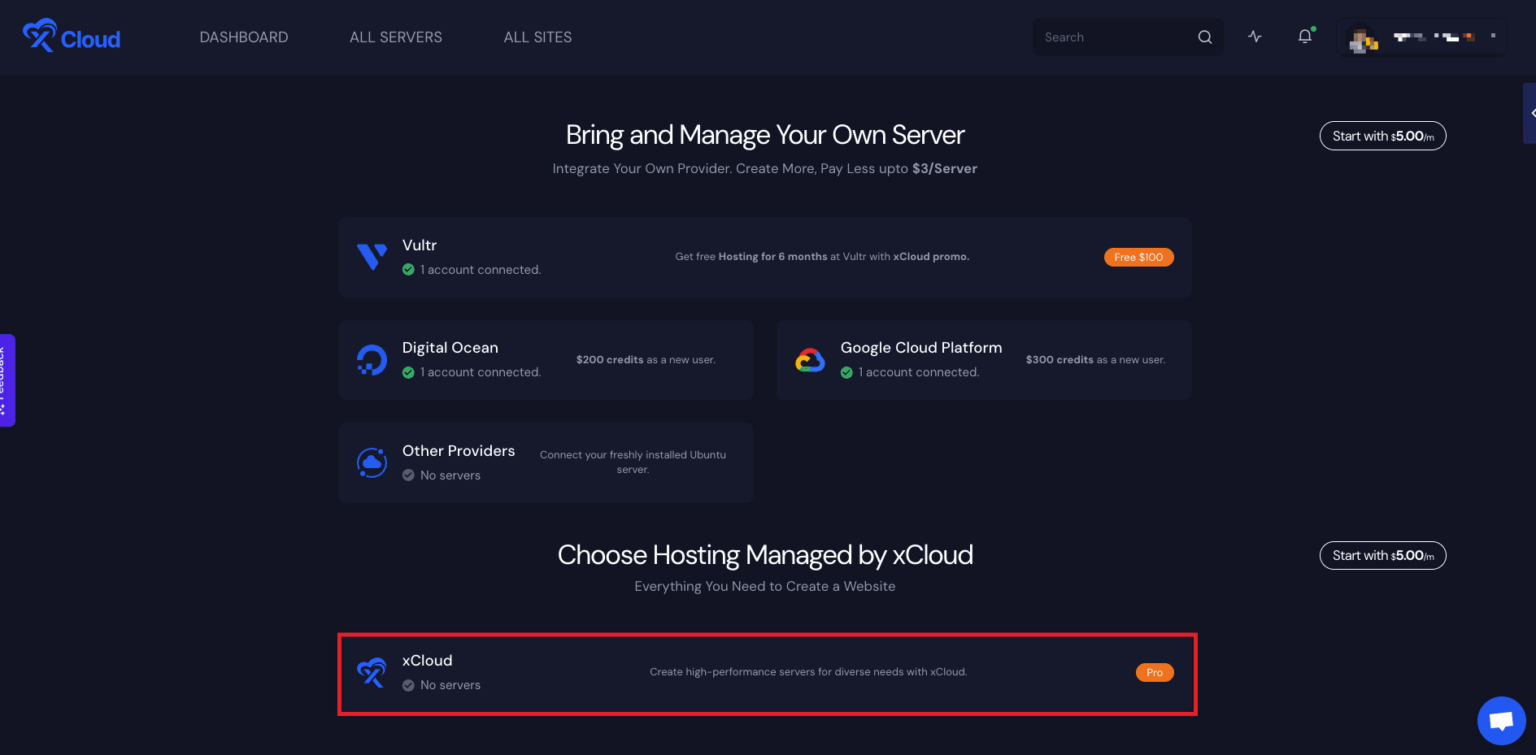Click the Other Providers cloud icon
The width and height of the screenshot is (1536, 755).
tap(371, 462)
